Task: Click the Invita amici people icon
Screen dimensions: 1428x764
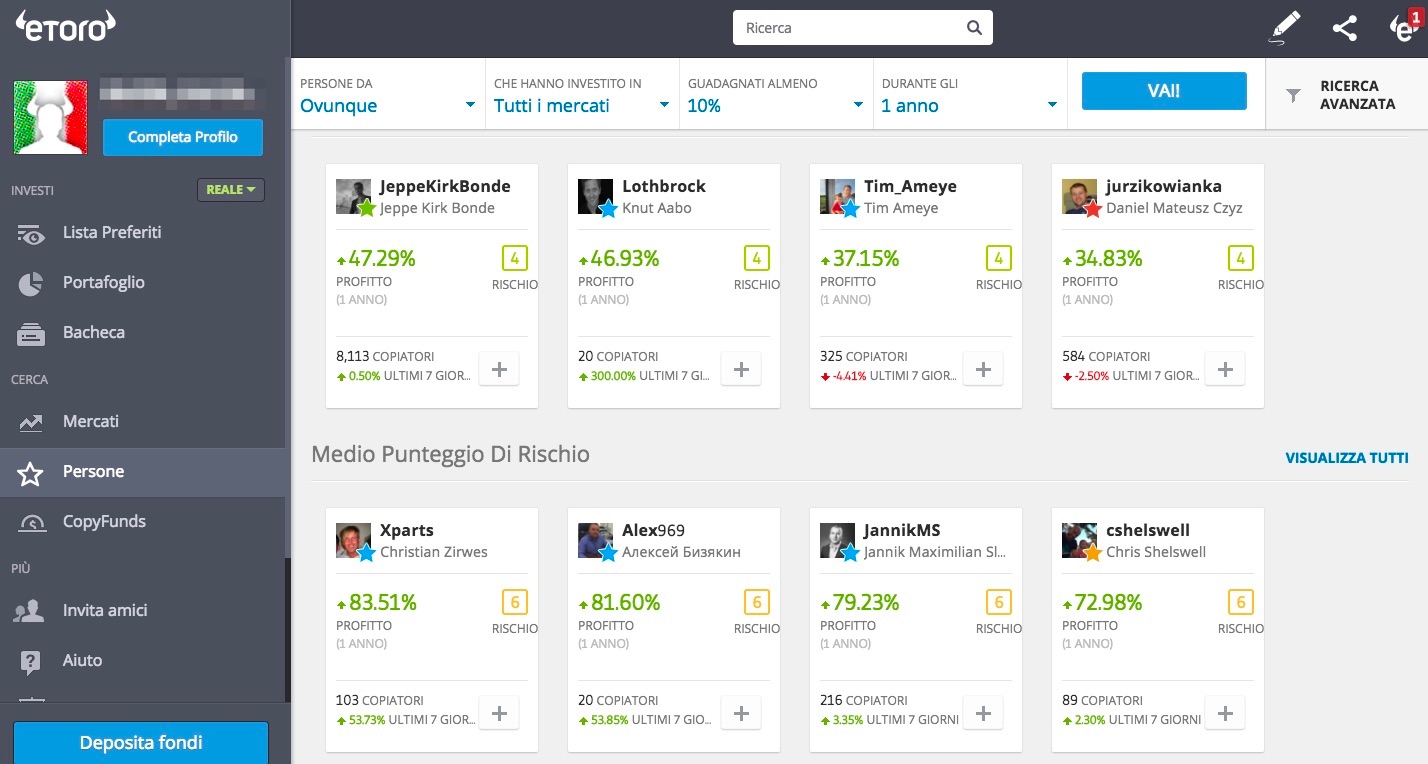Action: (x=31, y=611)
